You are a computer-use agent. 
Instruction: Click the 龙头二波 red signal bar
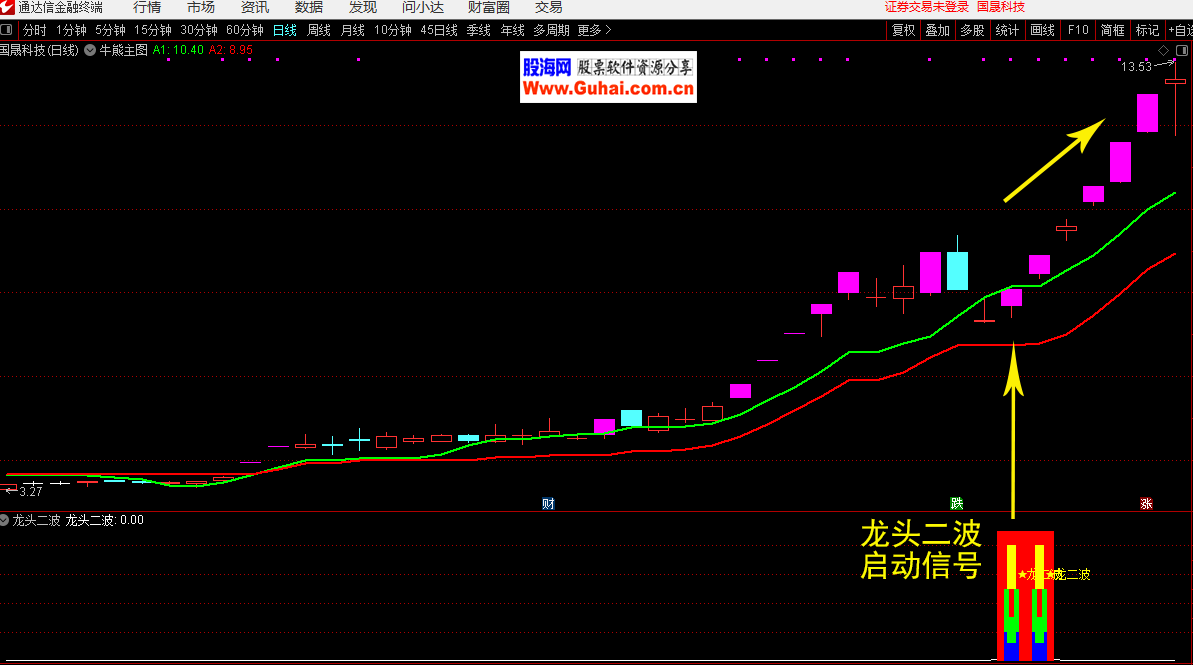tap(1025, 596)
